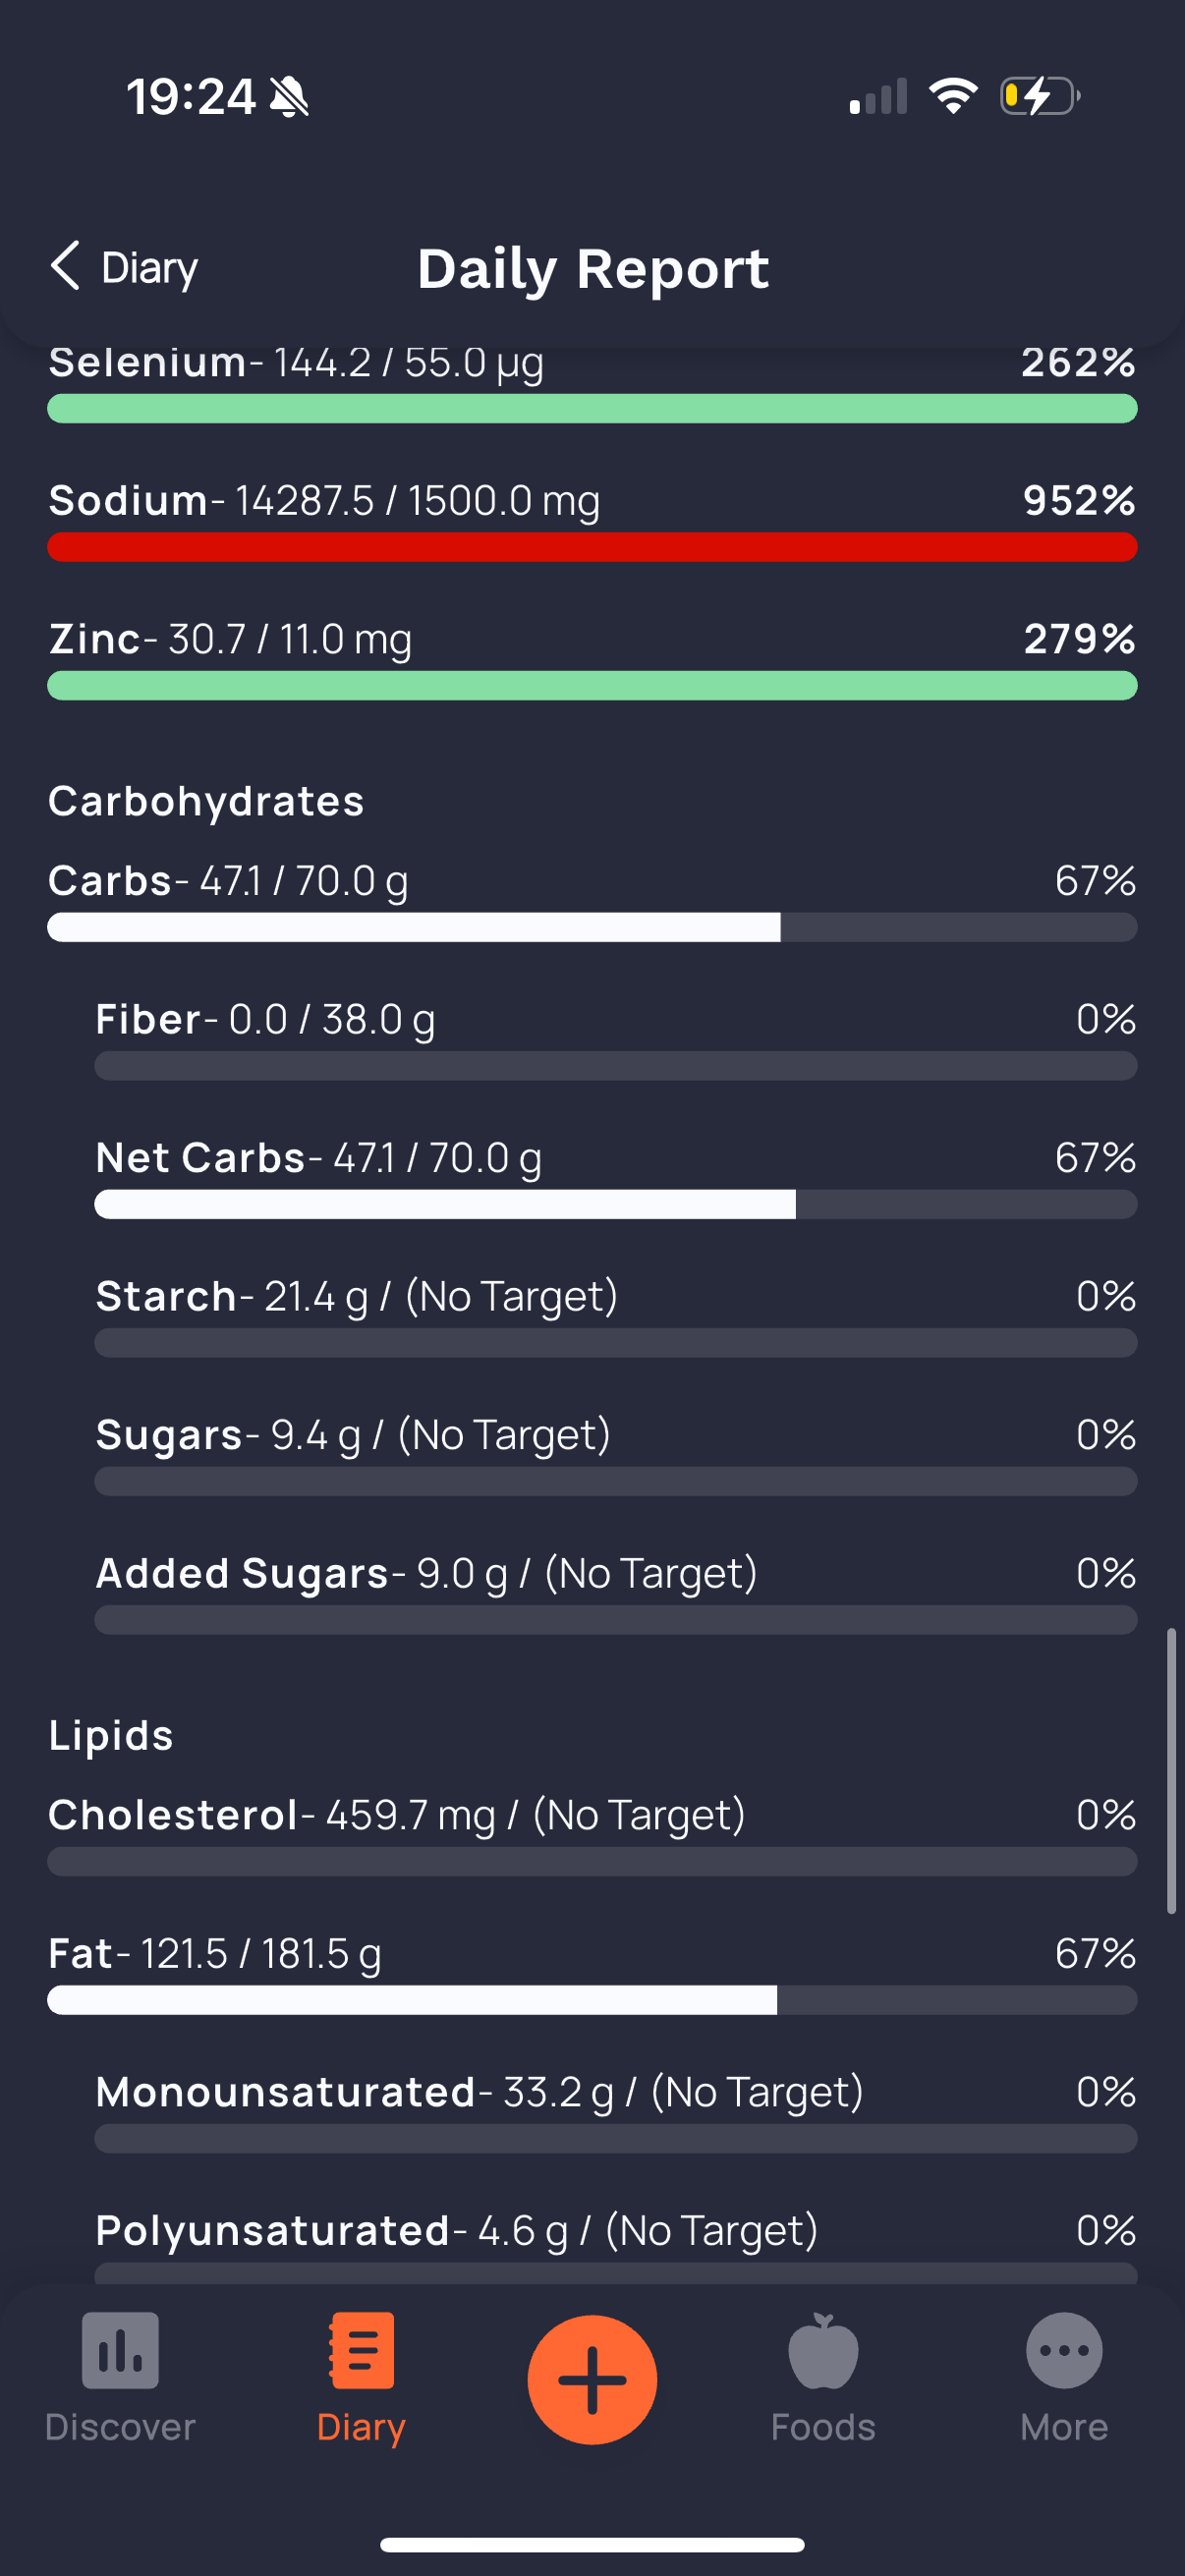Select the Diary notebook icon
Screen dimensions: 1185x2576
361,2350
